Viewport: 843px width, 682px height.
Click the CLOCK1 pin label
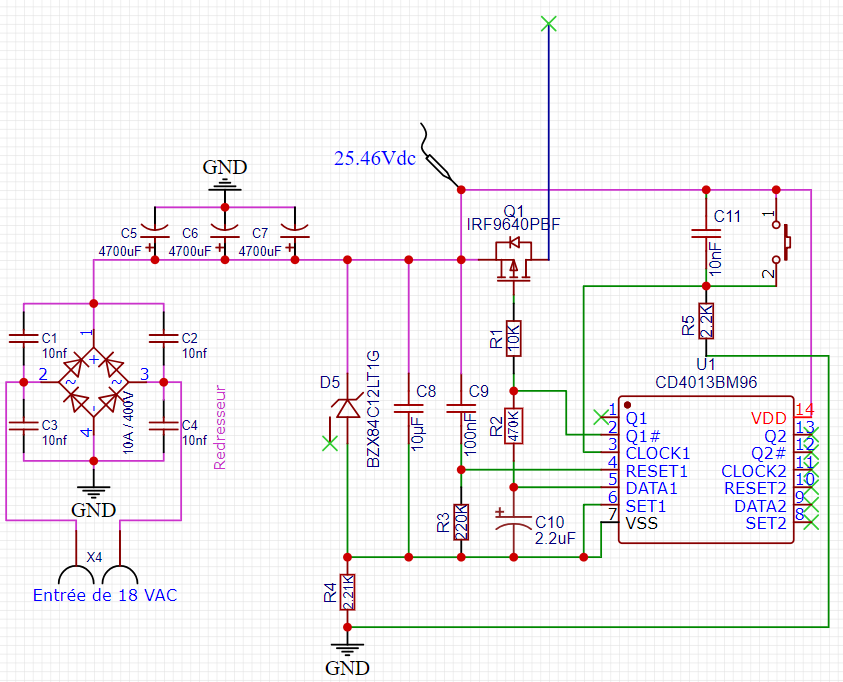[658, 453]
